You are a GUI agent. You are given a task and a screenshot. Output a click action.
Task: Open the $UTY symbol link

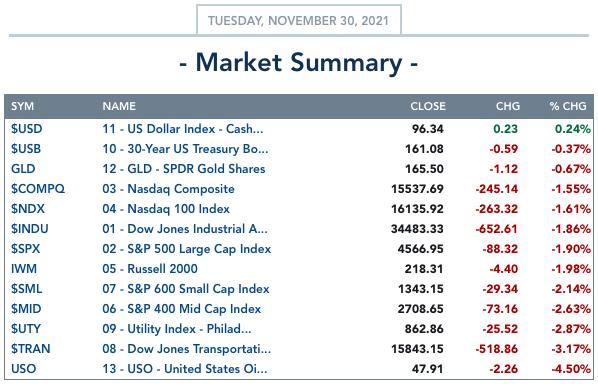click(26, 329)
